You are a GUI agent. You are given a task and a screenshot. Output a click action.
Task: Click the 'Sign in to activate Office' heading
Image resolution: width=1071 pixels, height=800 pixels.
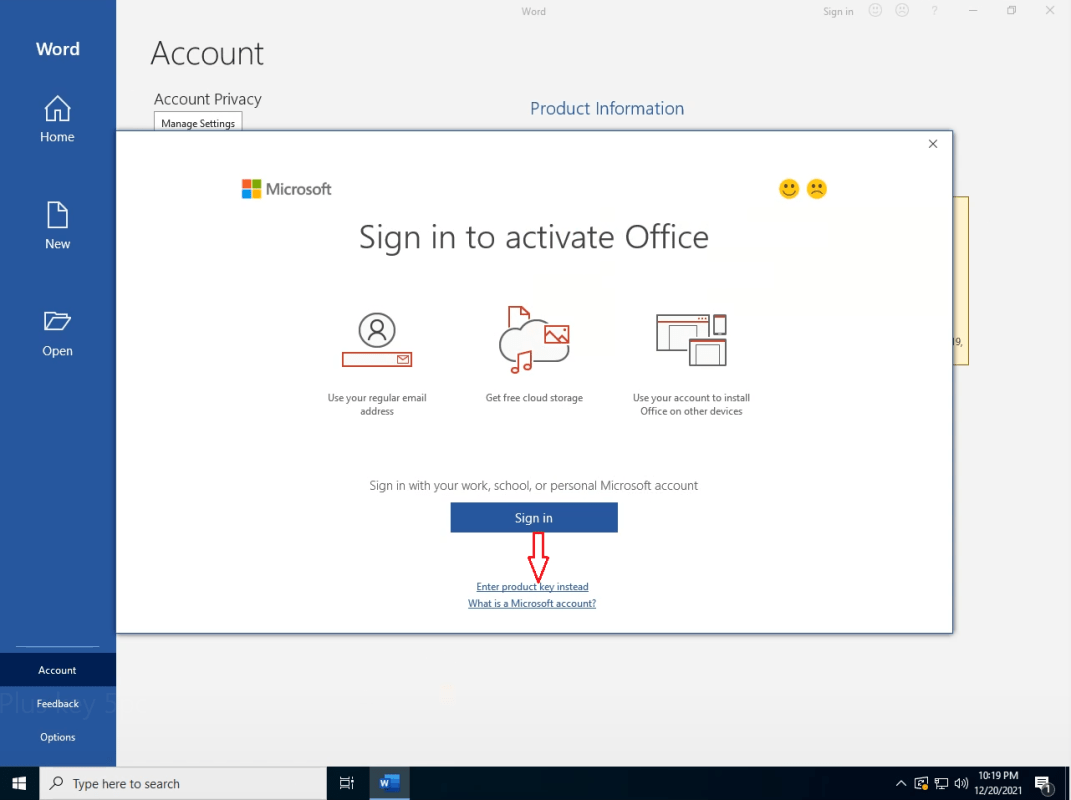(x=533, y=238)
